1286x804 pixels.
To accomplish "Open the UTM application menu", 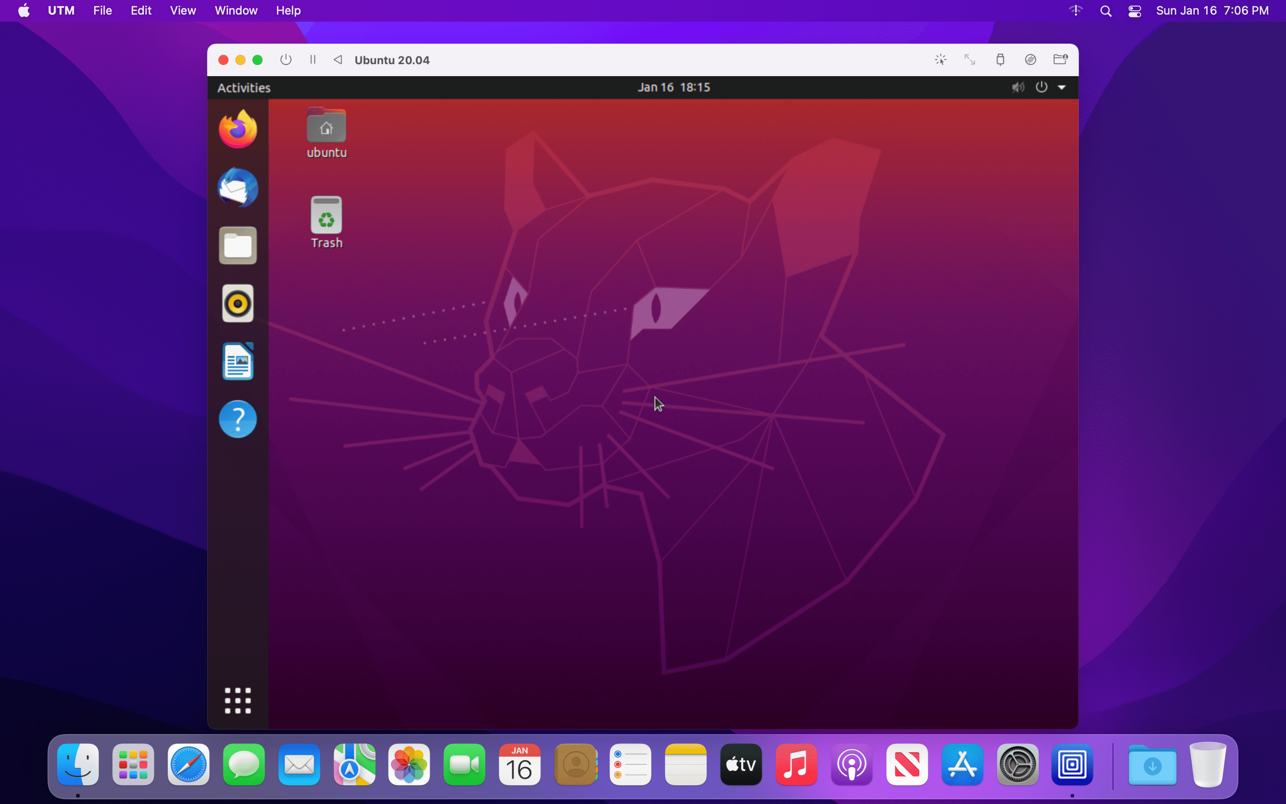I will pos(61,11).
